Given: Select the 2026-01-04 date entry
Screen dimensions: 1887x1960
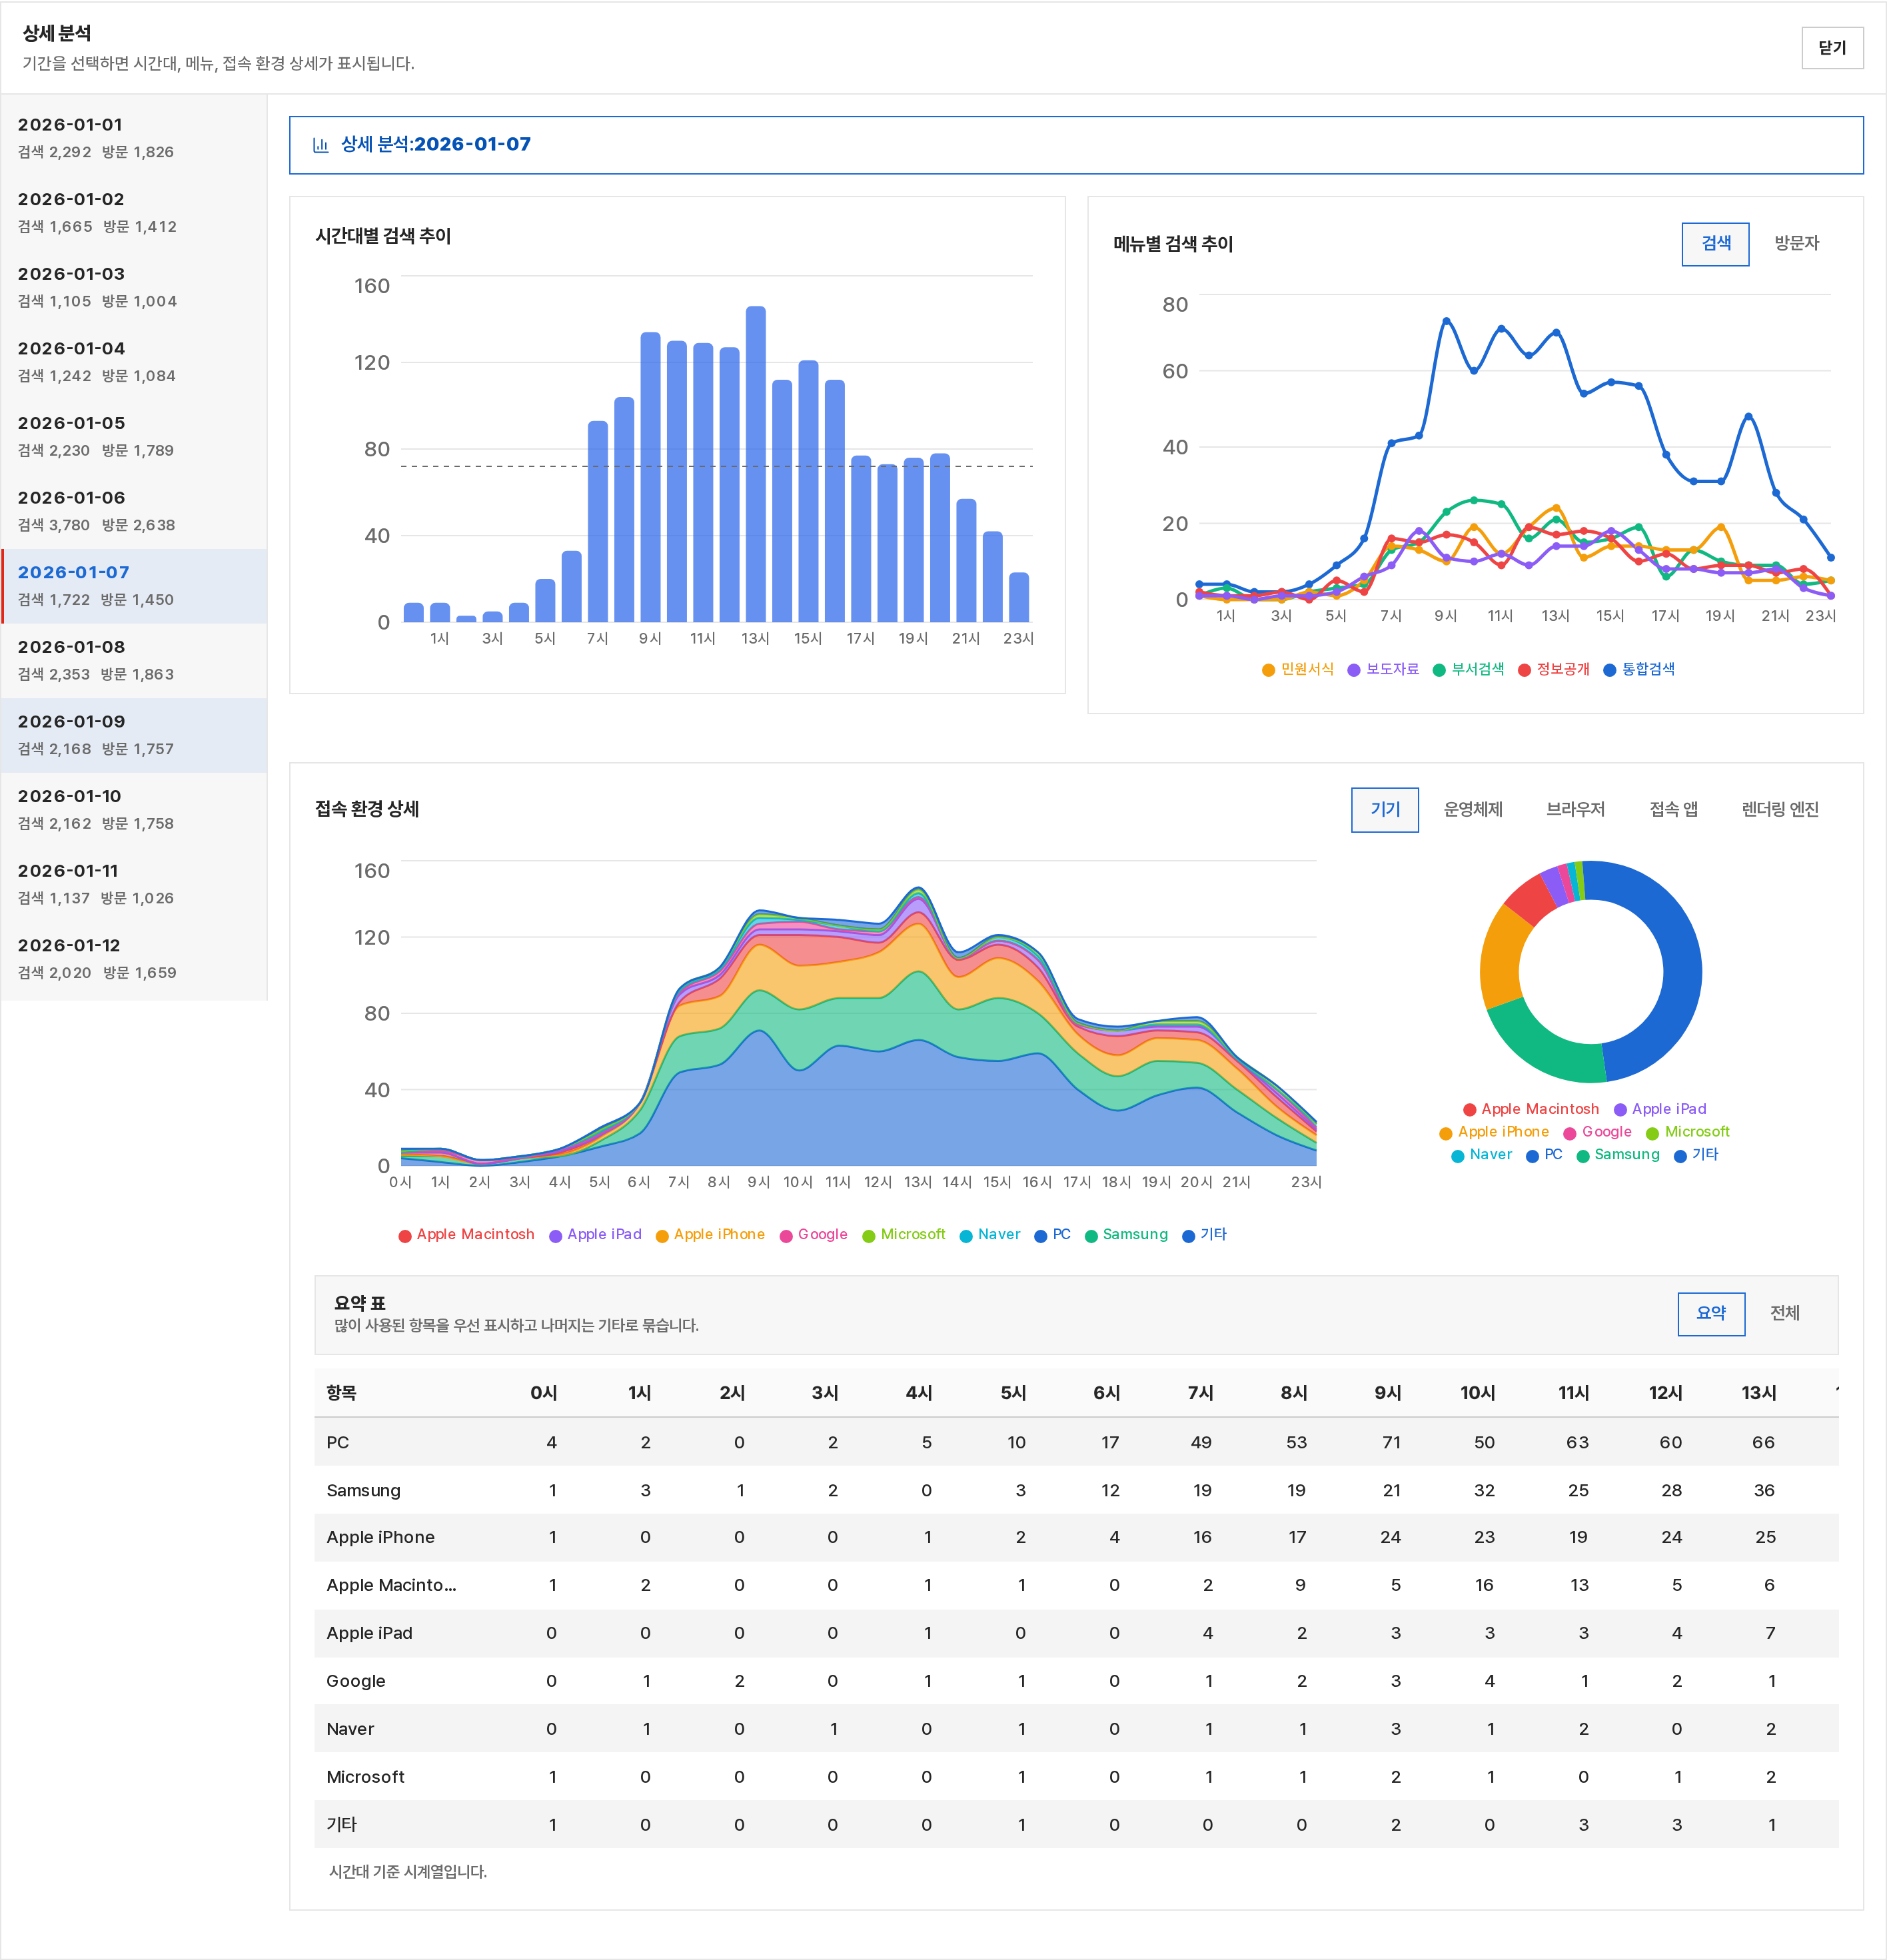Looking at the screenshot, I should 134,362.
